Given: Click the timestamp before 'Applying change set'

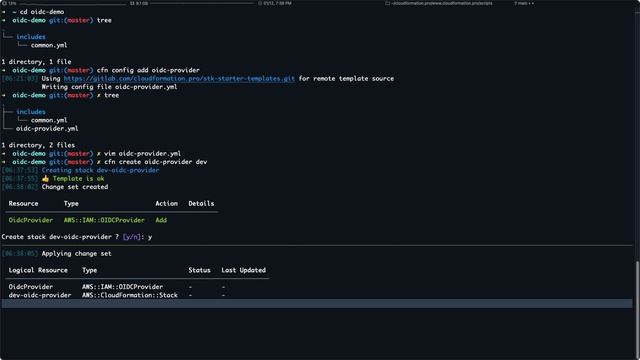Looking at the screenshot, I should pyautogui.click(x=20, y=253).
